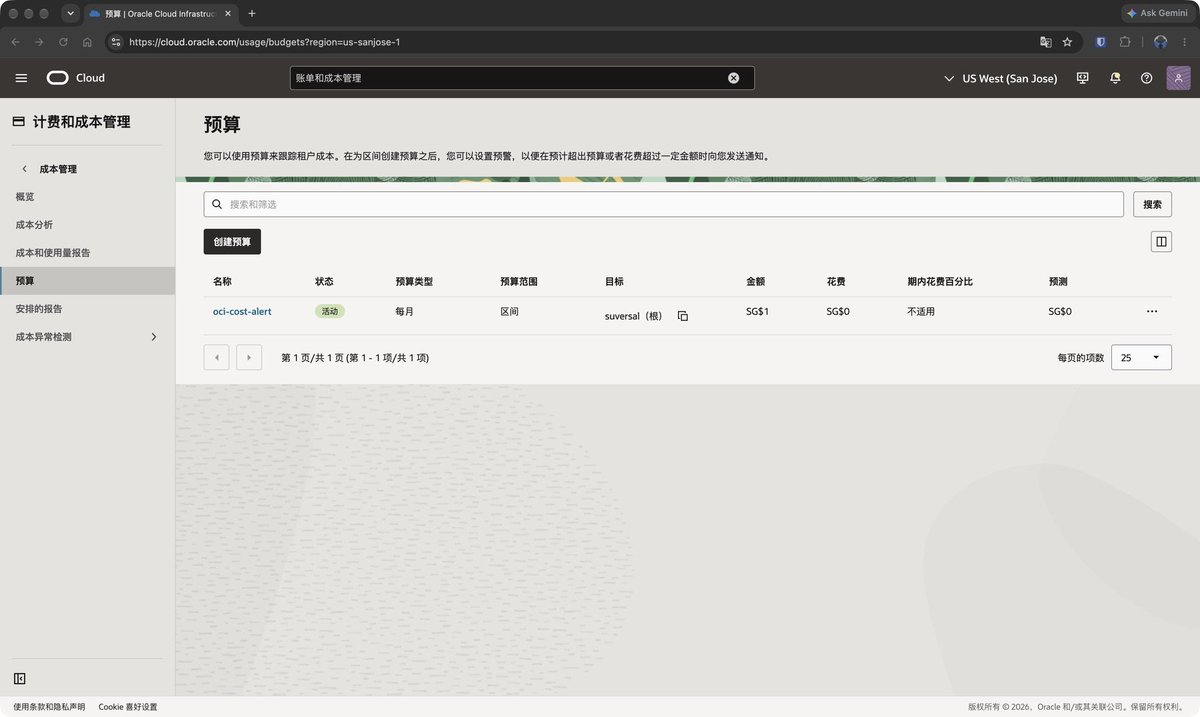Click the Oracle Cloud logo
This screenshot has width=1200, height=717.
coord(75,78)
